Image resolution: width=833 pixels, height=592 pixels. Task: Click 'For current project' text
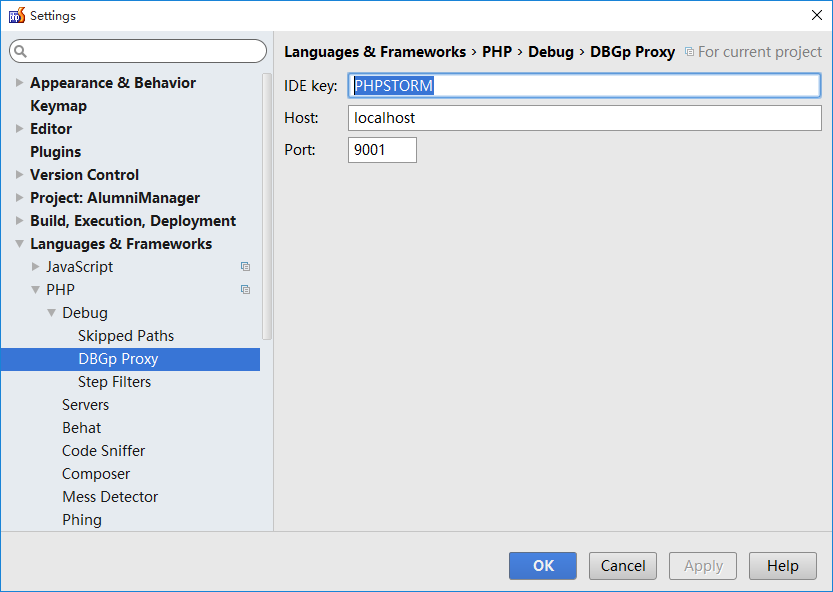click(x=760, y=52)
